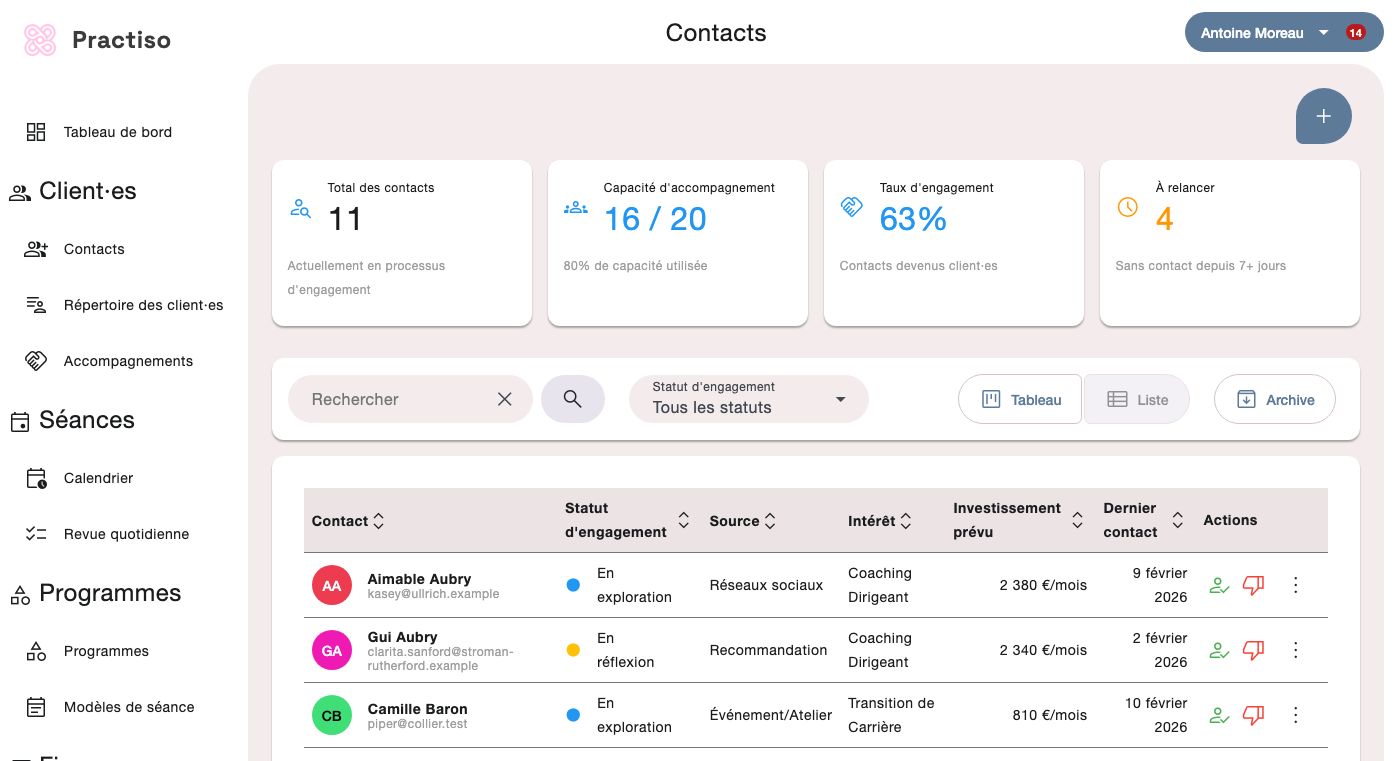The image size is (1400, 761).
Task: Click the Archive button
Action: pos(1274,398)
